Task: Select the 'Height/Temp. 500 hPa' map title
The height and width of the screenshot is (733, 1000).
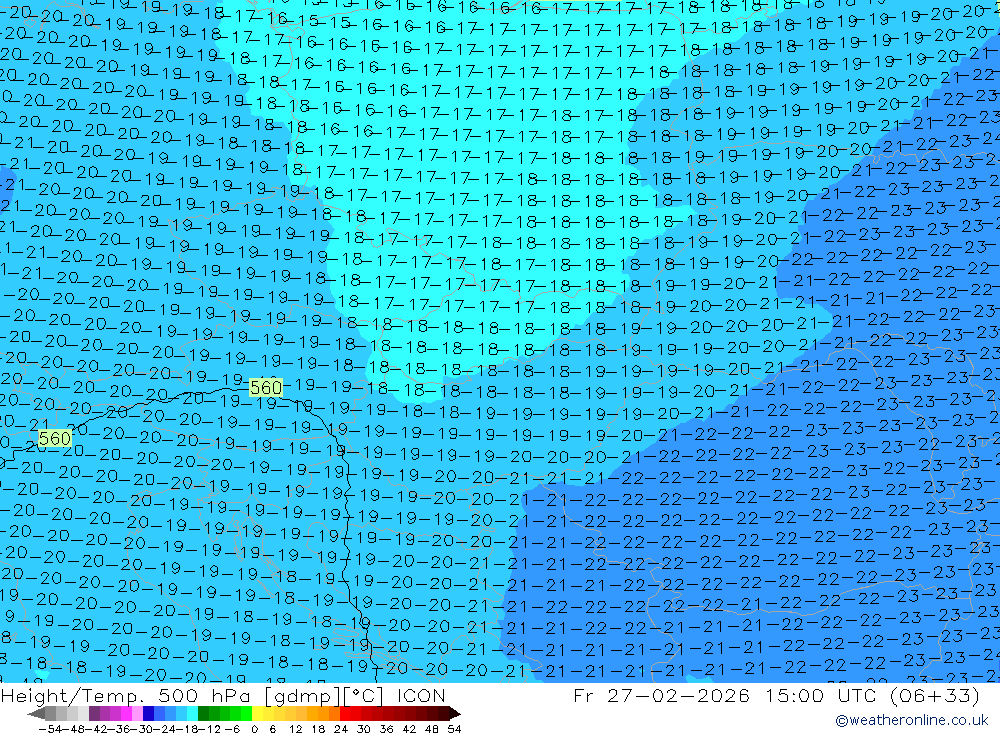Action: pyautogui.click(x=128, y=695)
